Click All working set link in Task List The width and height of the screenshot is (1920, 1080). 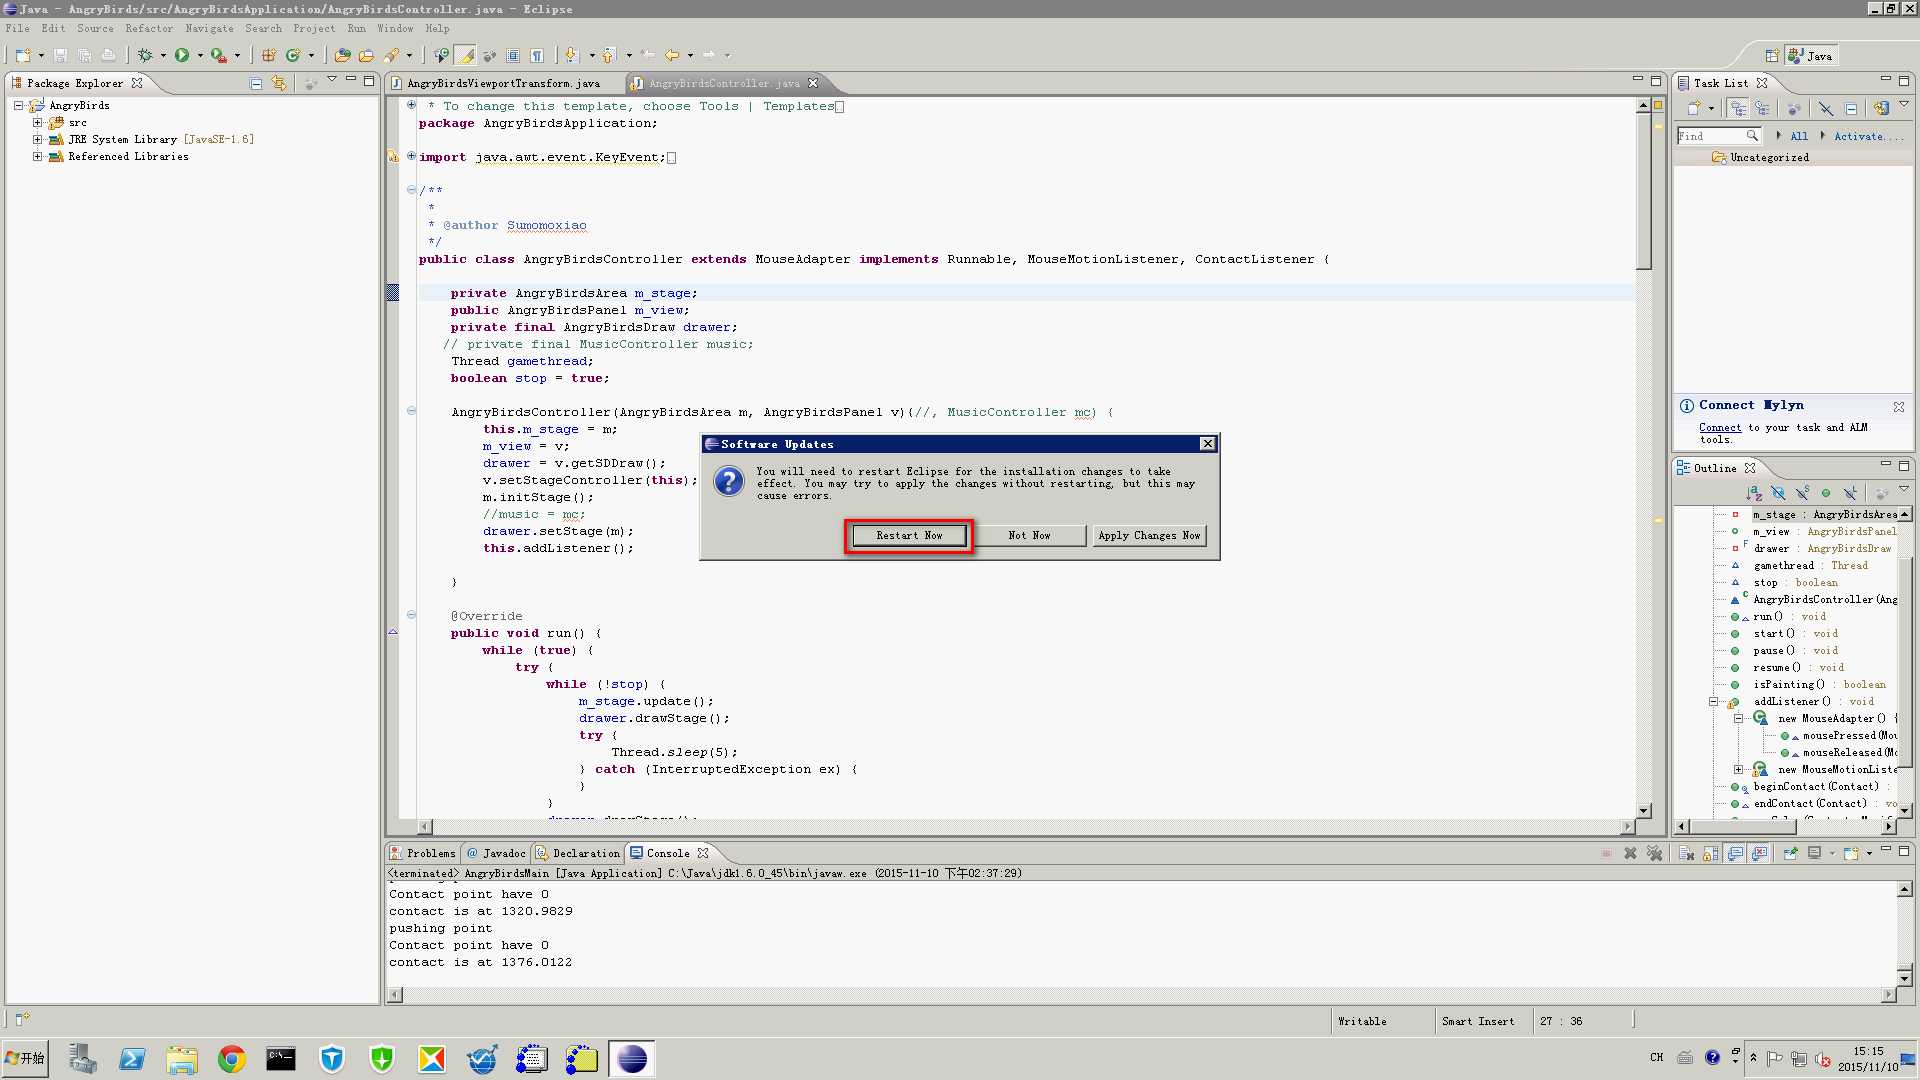tap(1799, 136)
